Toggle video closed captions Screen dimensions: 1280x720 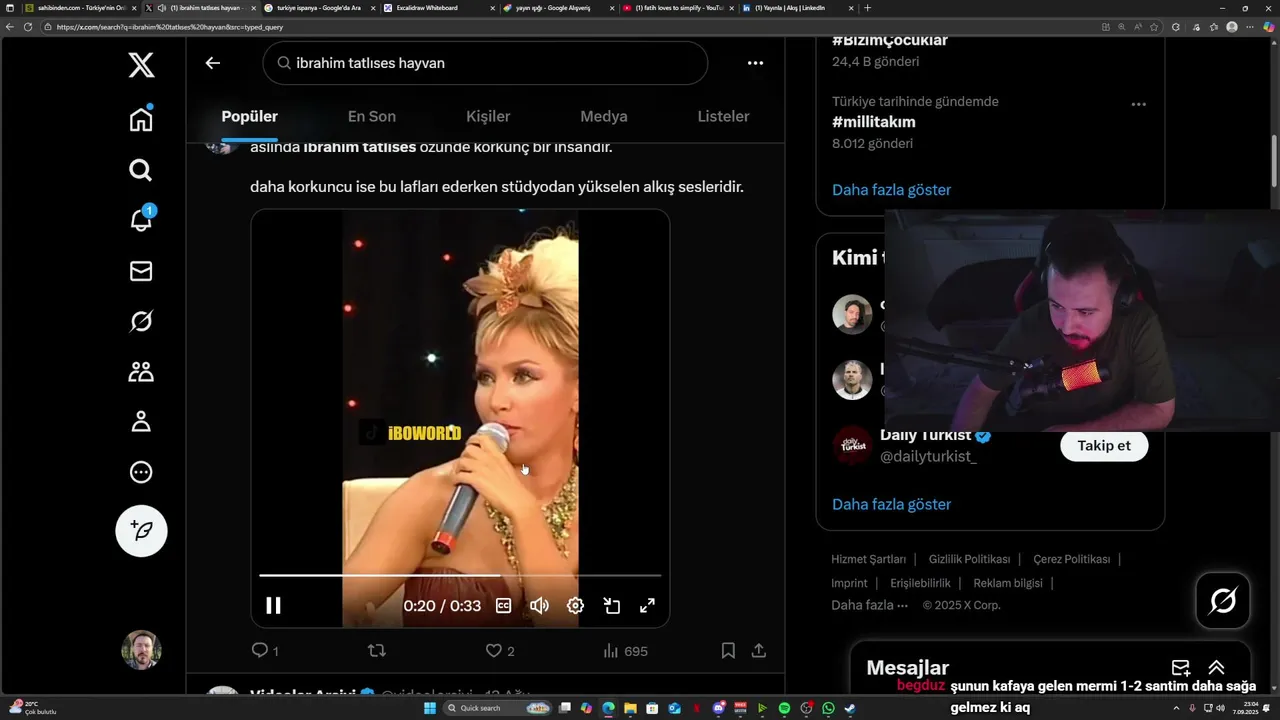pyautogui.click(x=504, y=605)
